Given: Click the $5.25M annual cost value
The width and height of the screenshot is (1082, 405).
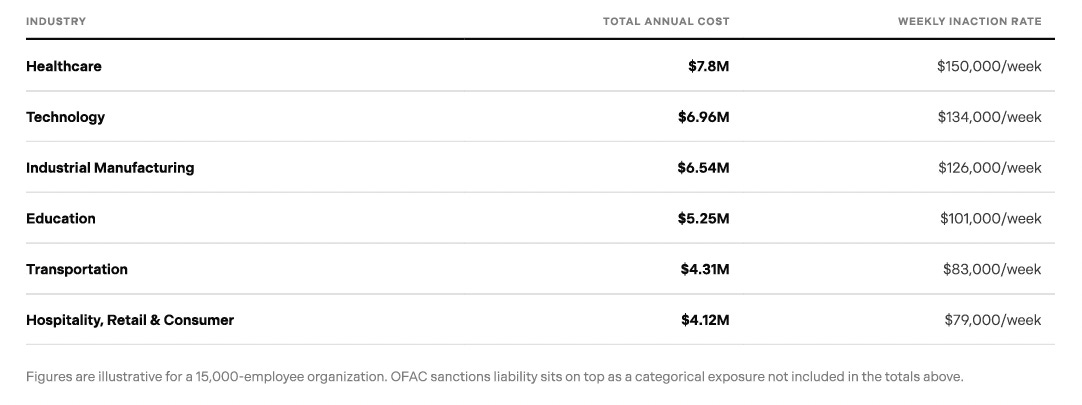Looking at the screenshot, I should click(703, 219).
